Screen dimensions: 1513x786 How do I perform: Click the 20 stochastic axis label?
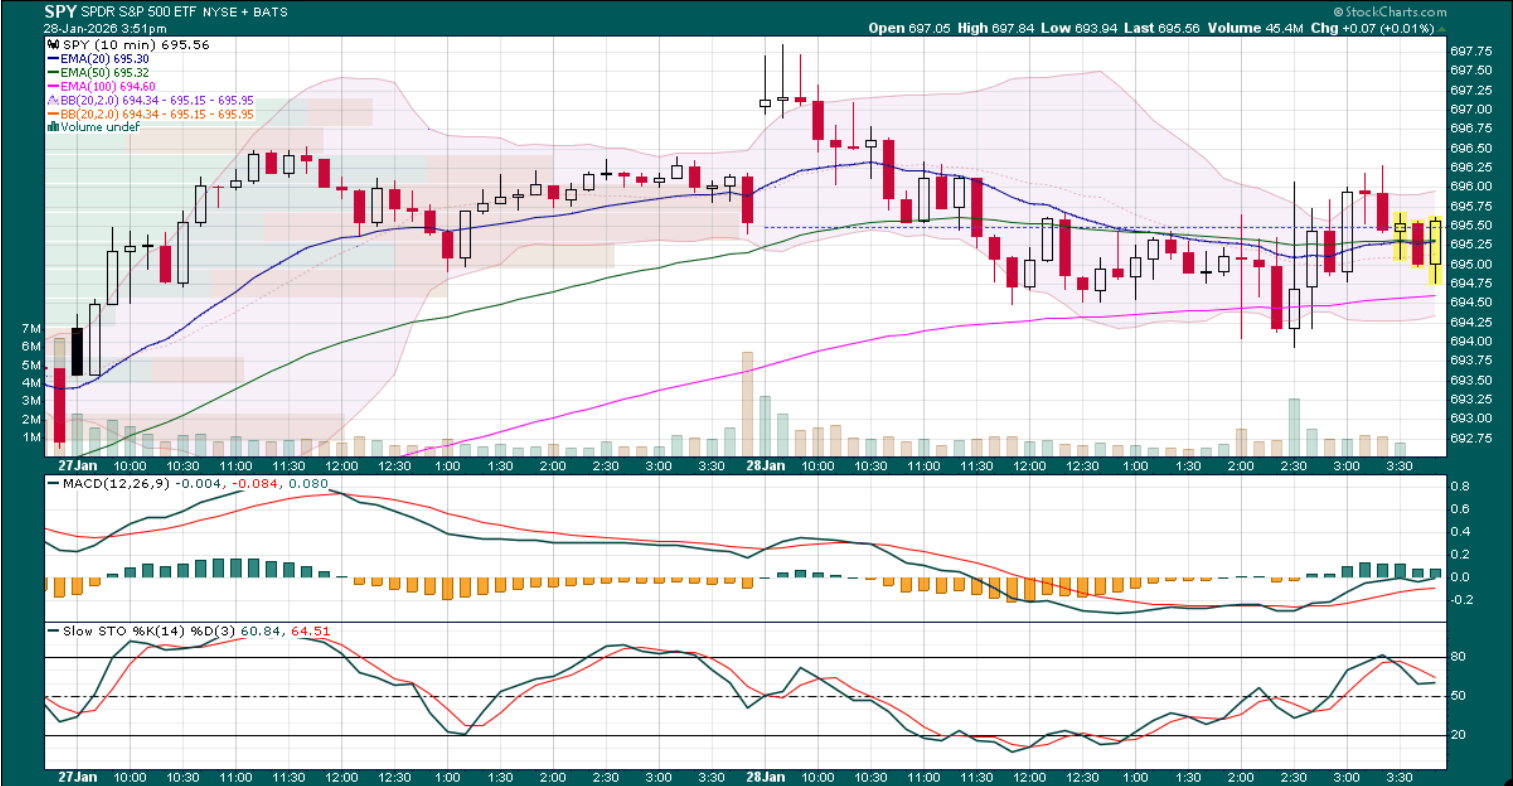click(1459, 735)
